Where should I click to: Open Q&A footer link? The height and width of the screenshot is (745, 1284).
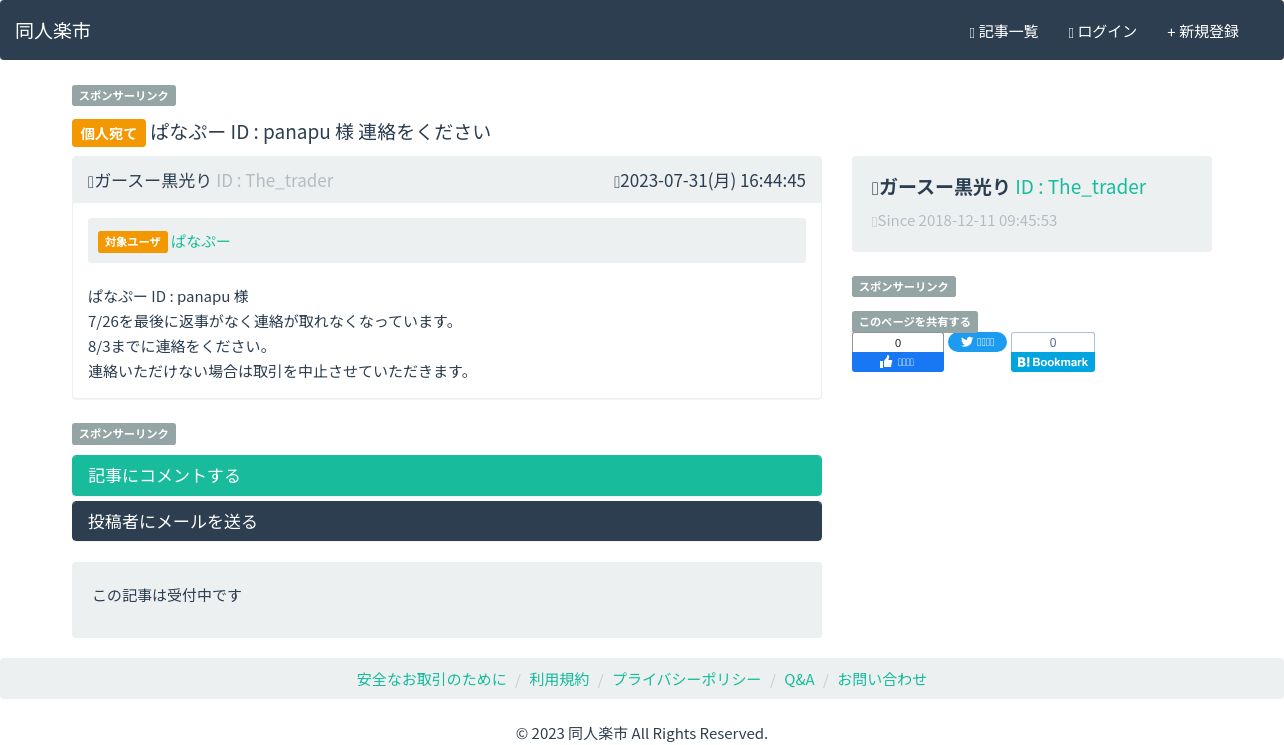point(799,679)
